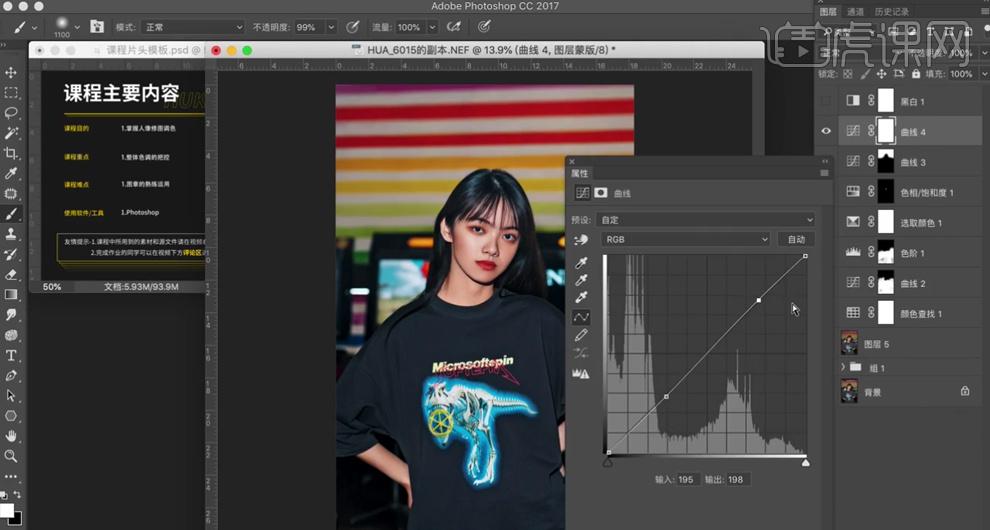Select the Brush tool in the toolbox

(11, 214)
